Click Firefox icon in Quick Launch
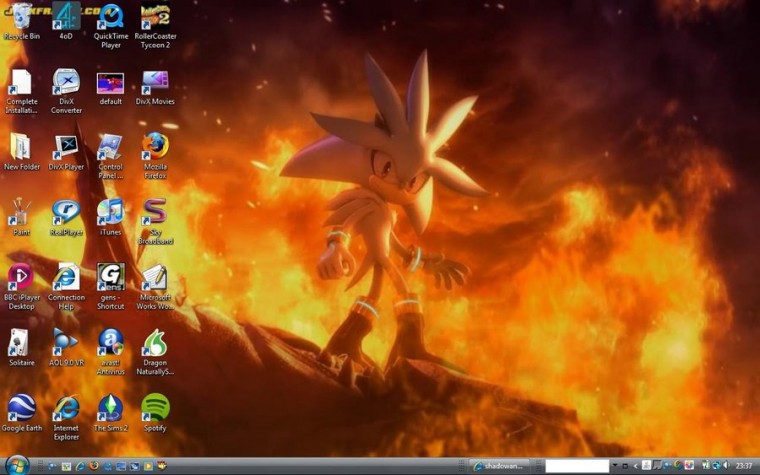The image size is (760, 475). coord(94,466)
